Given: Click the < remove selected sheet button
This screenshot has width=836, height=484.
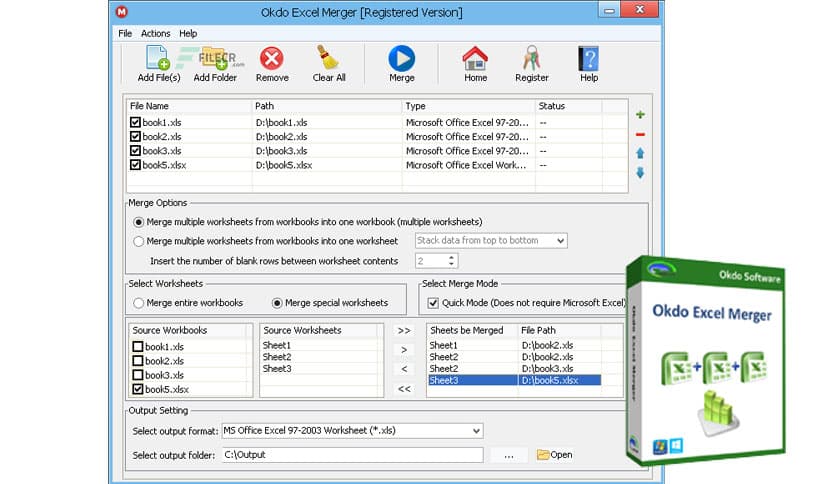Looking at the screenshot, I should tap(404, 369).
